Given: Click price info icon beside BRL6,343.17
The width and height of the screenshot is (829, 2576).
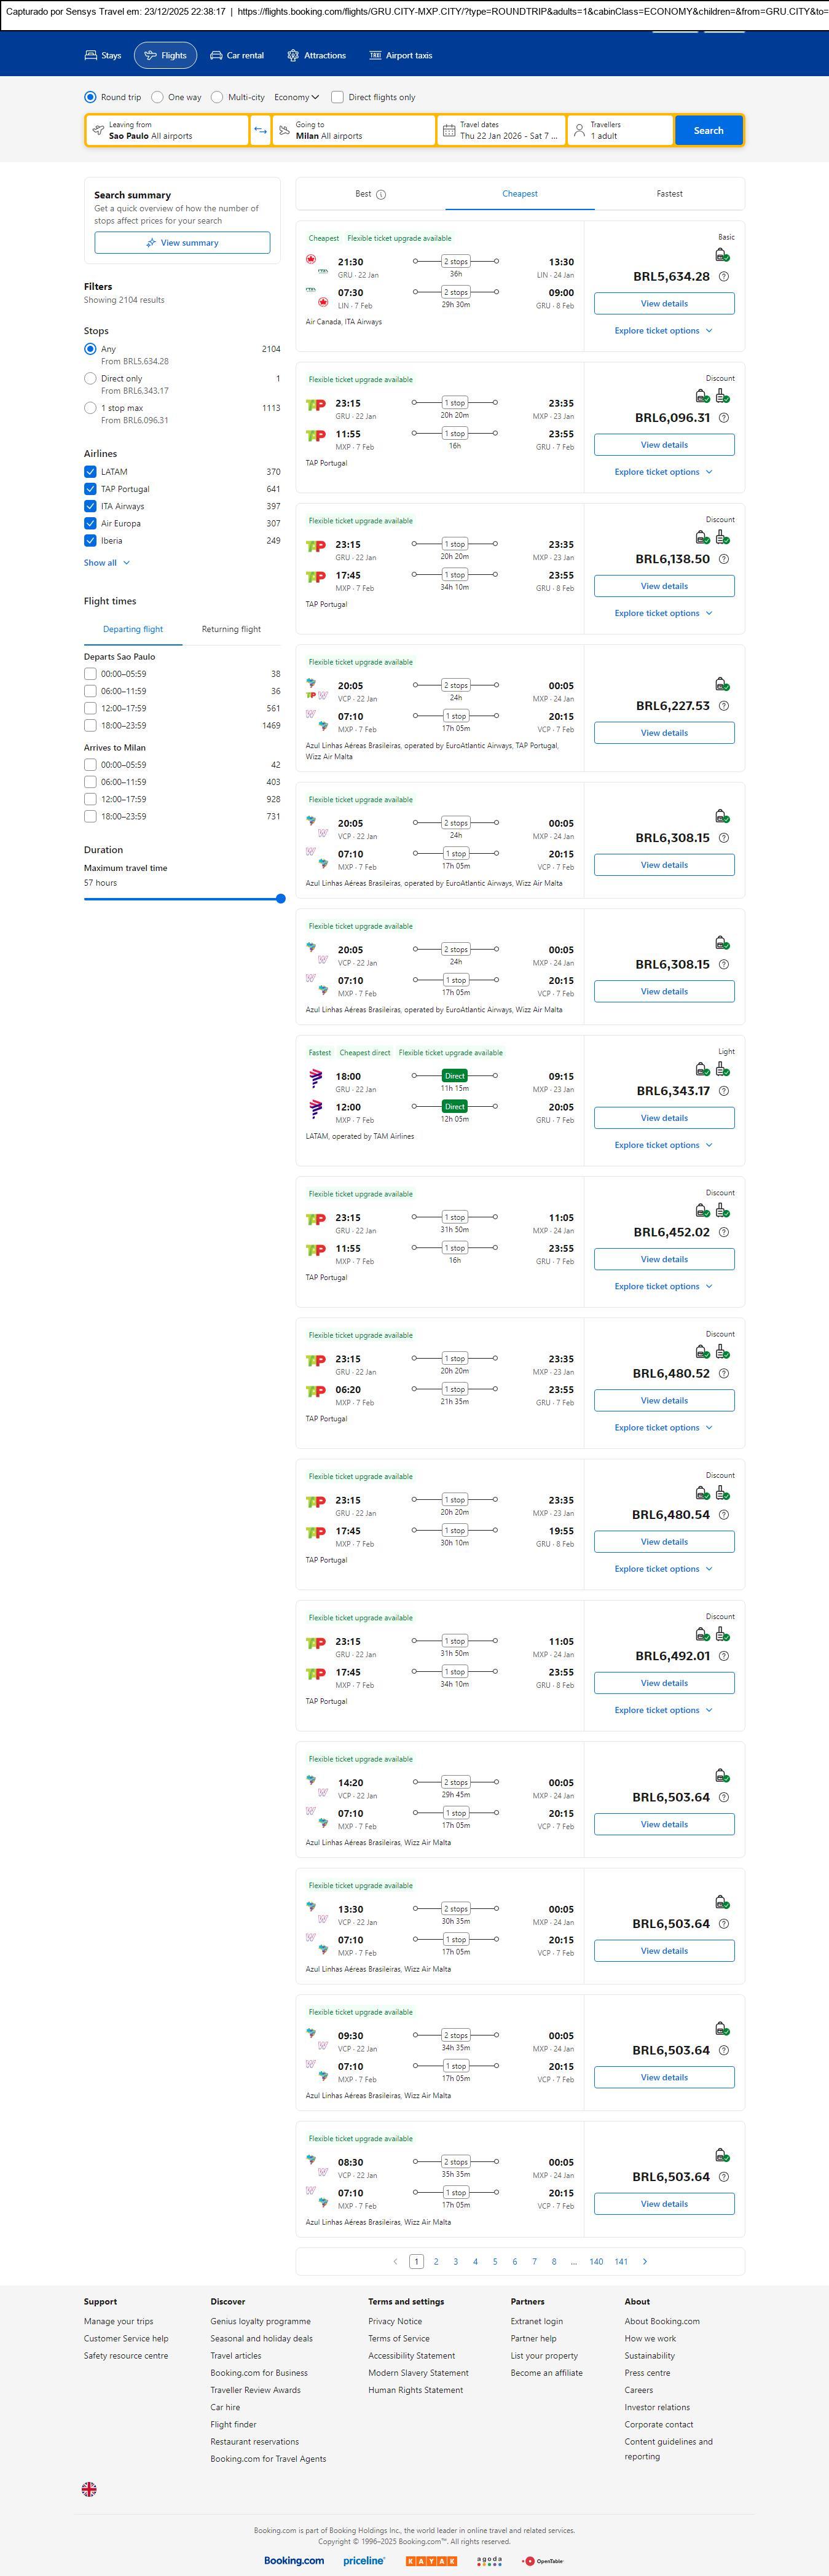Looking at the screenshot, I should click(x=724, y=1091).
